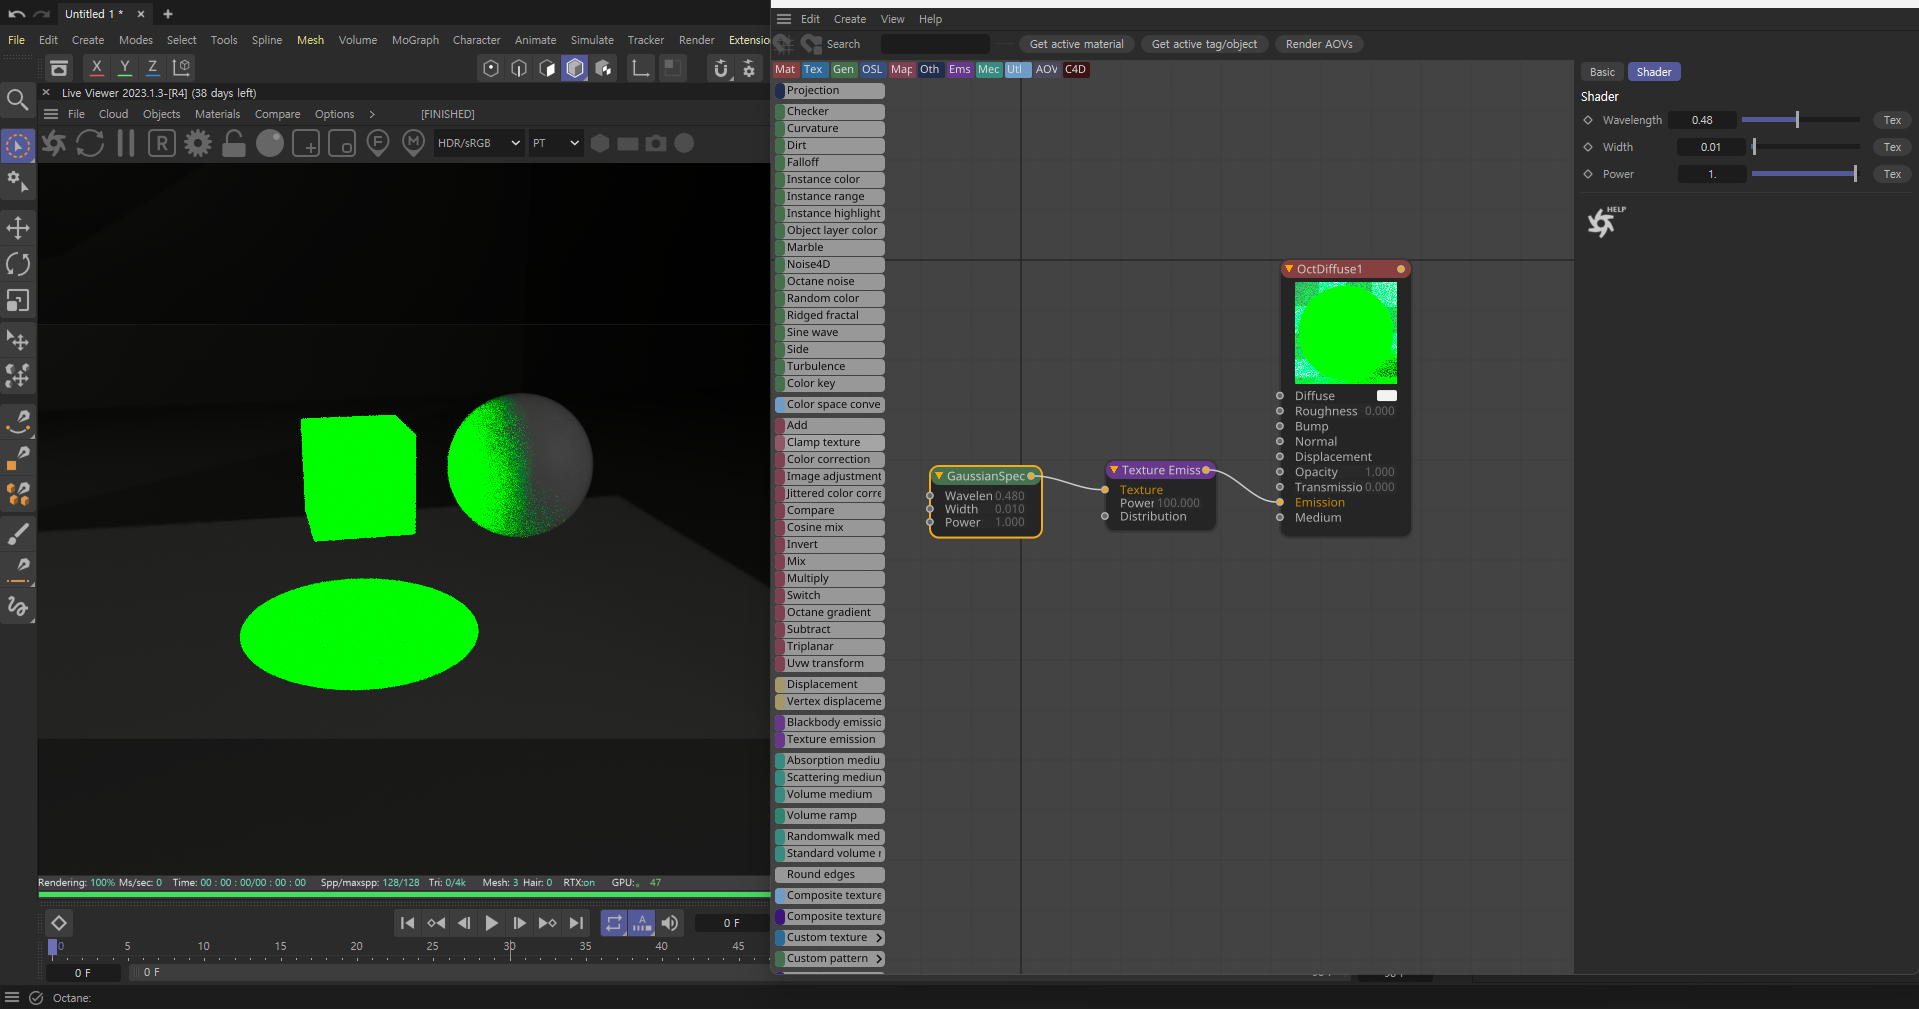Viewport: 1919px width, 1009px height.
Task: Toggle timeline loop playback mode
Action: coord(613,923)
